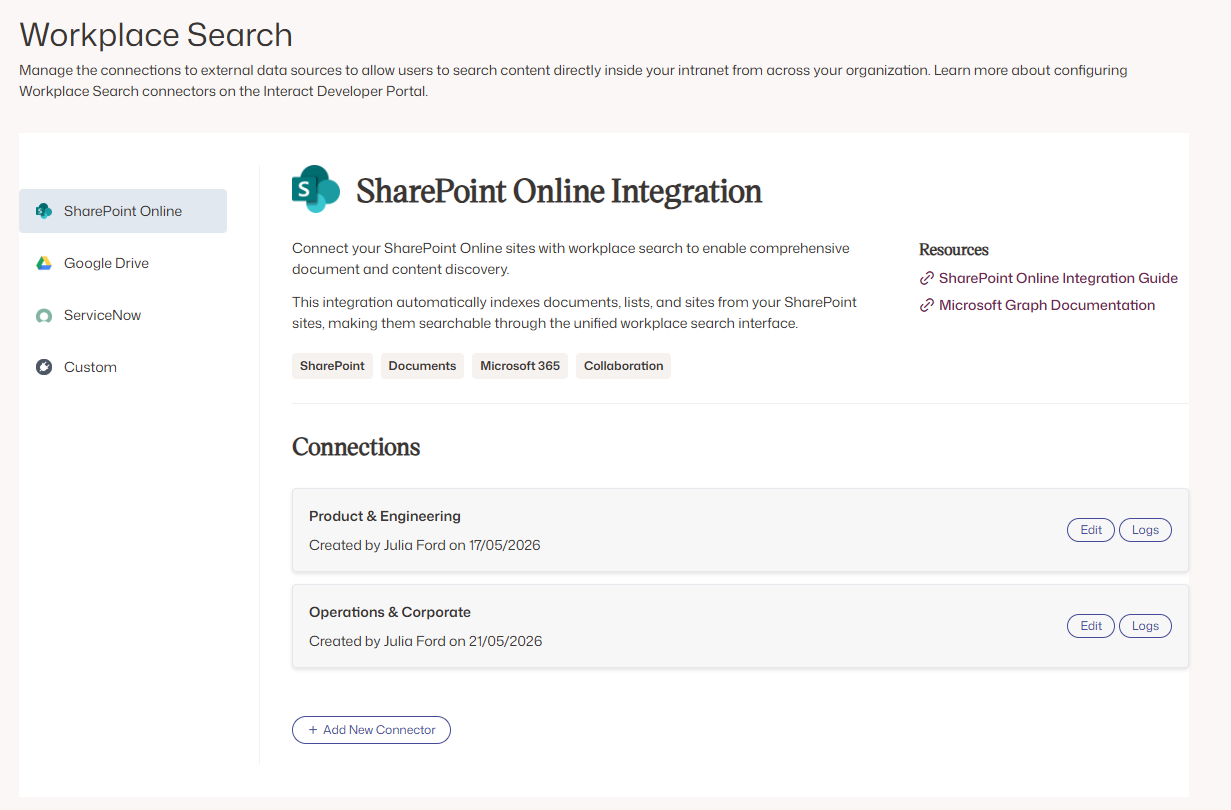Select the SharePoint Online tab
This screenshot has width=1231, height=810.
pos(123,211)
